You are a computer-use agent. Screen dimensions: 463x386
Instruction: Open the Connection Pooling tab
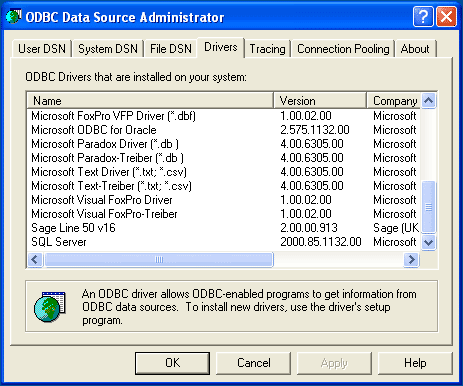click(x=343, y=49)
